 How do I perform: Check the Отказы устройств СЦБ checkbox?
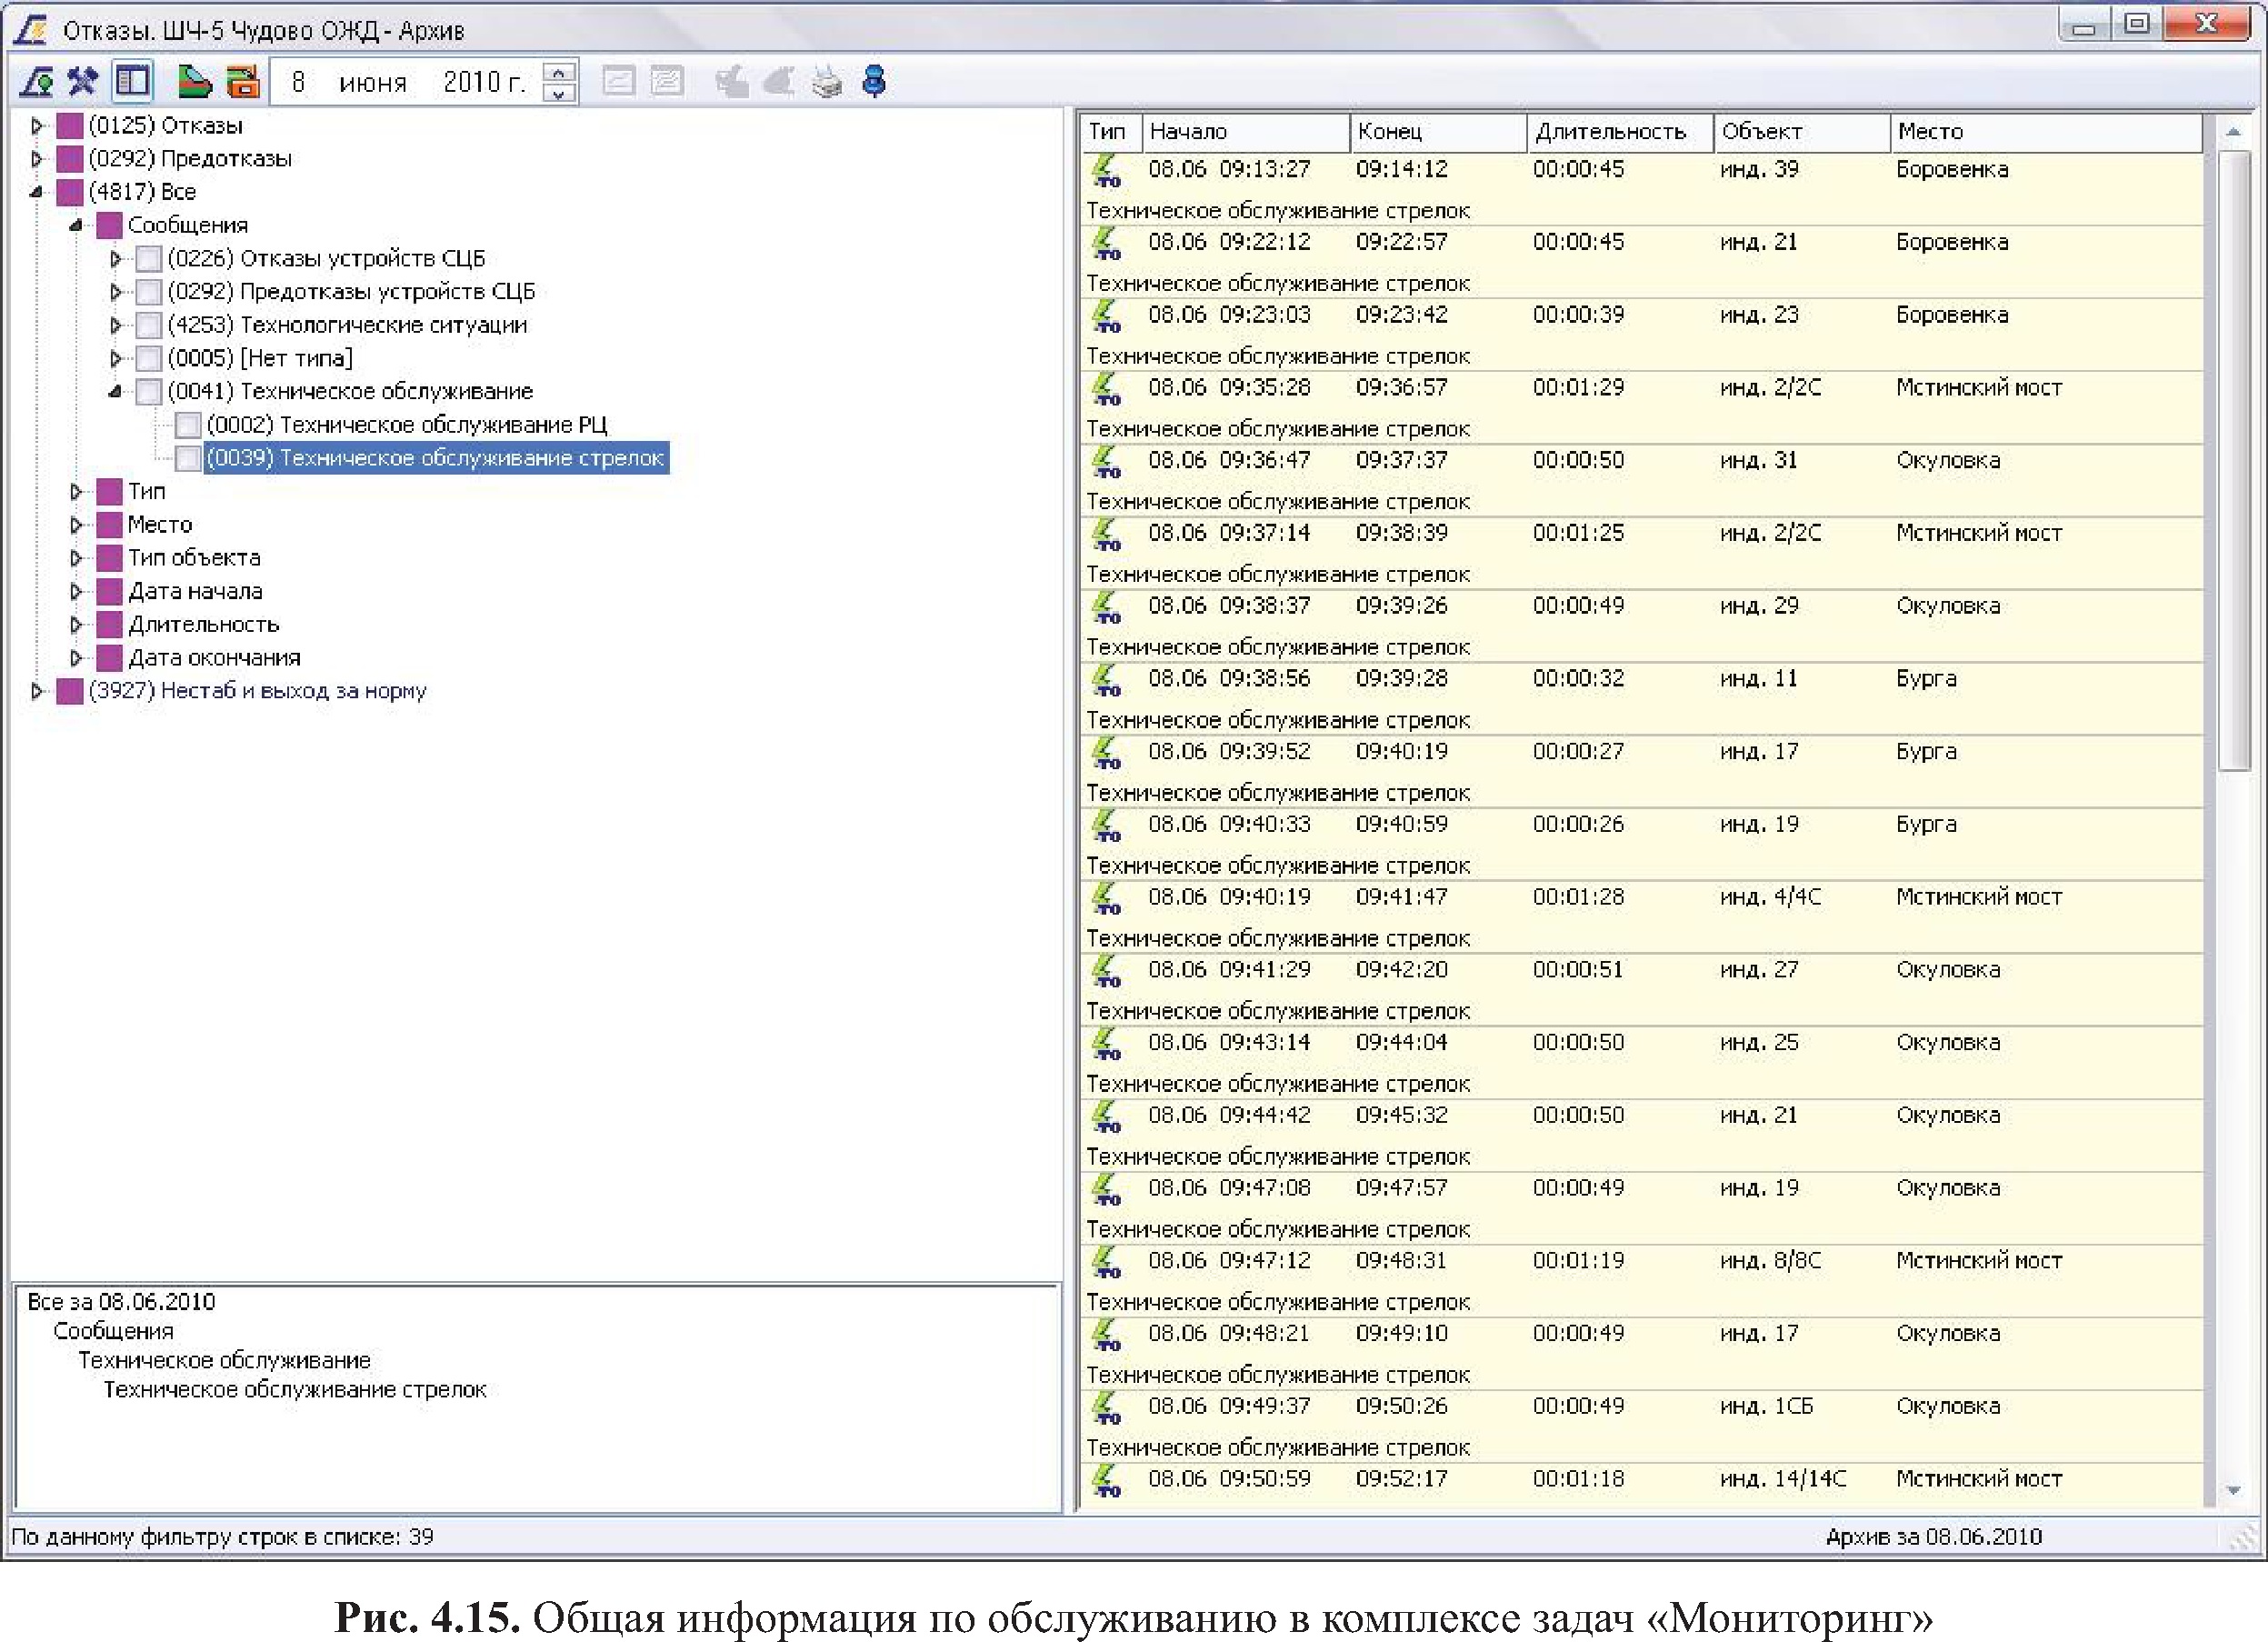click(149, 260)
